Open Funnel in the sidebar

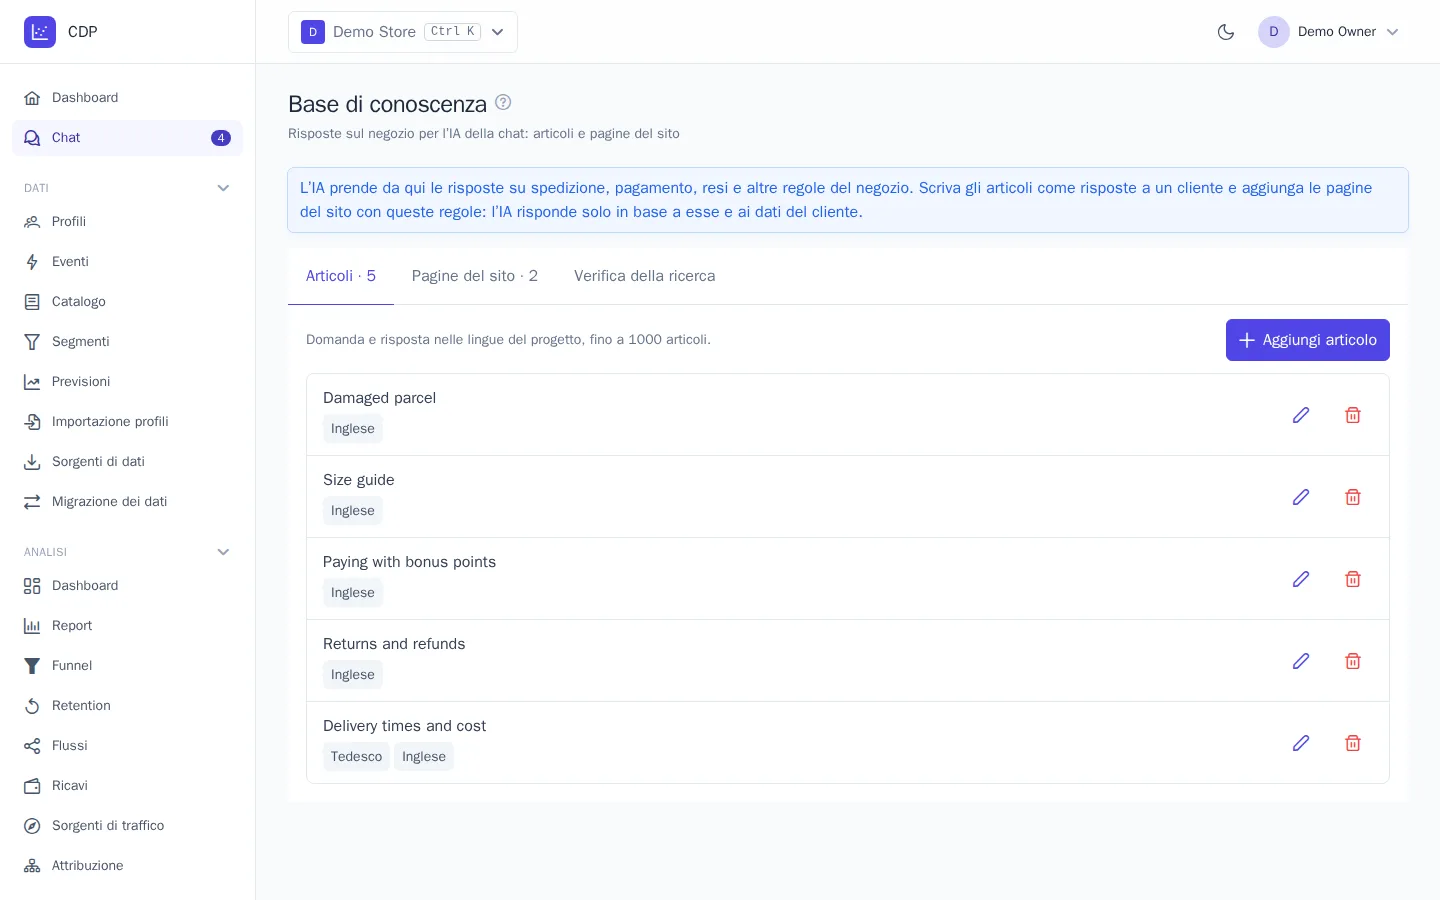[x=127, y=666]
